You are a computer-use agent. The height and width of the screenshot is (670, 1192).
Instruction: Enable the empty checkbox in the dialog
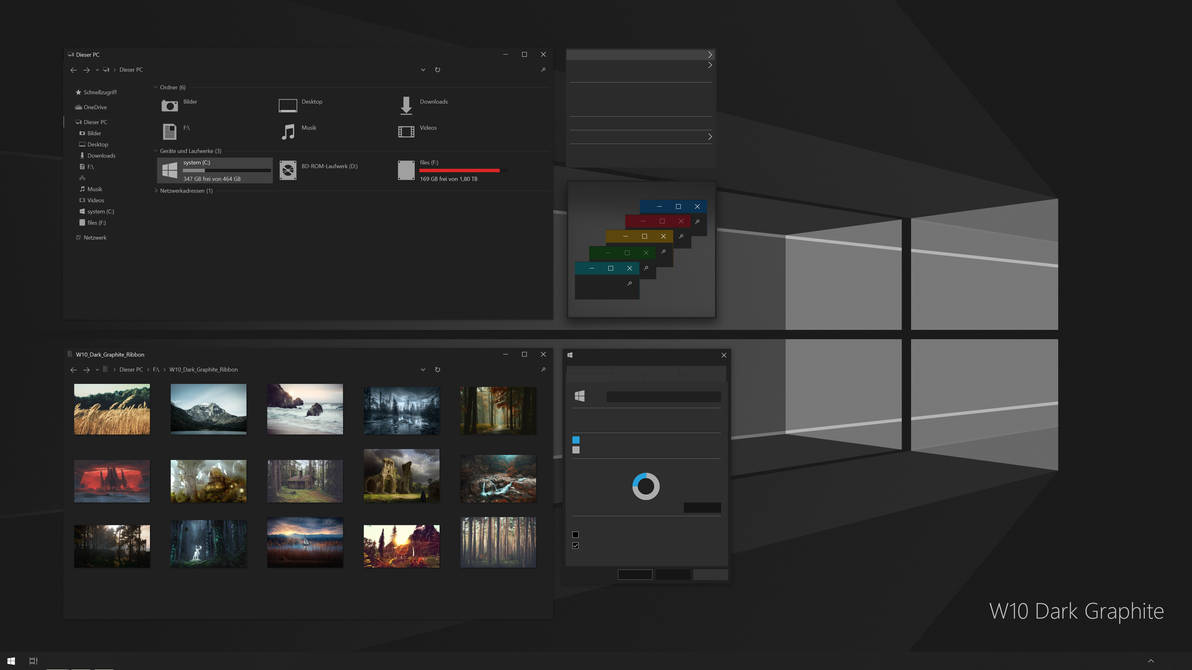click(x=575, y=535)
